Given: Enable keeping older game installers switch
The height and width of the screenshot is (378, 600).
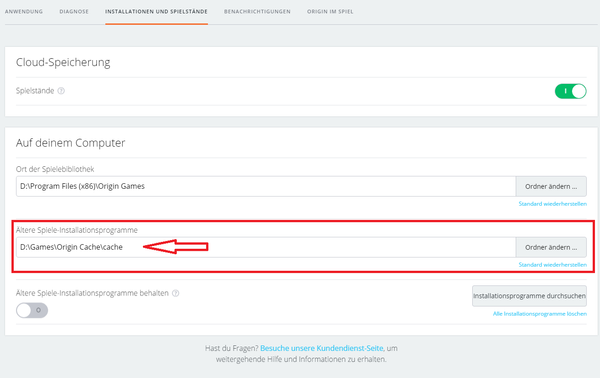Looking at the screenshot, I should click(32, 310).
